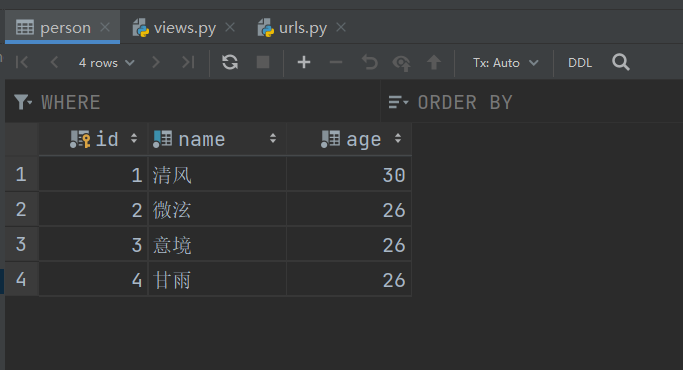The image size is (683, 370).
Task: Delete row with minus icon
Action: 336,62
